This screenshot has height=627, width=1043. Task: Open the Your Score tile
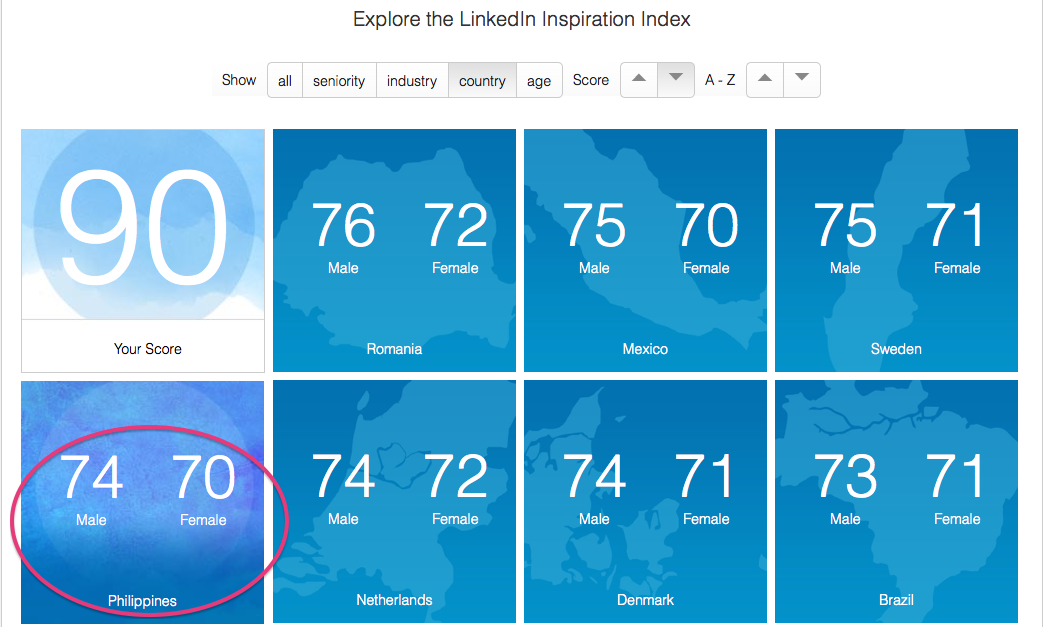click(x=143, y=251)
